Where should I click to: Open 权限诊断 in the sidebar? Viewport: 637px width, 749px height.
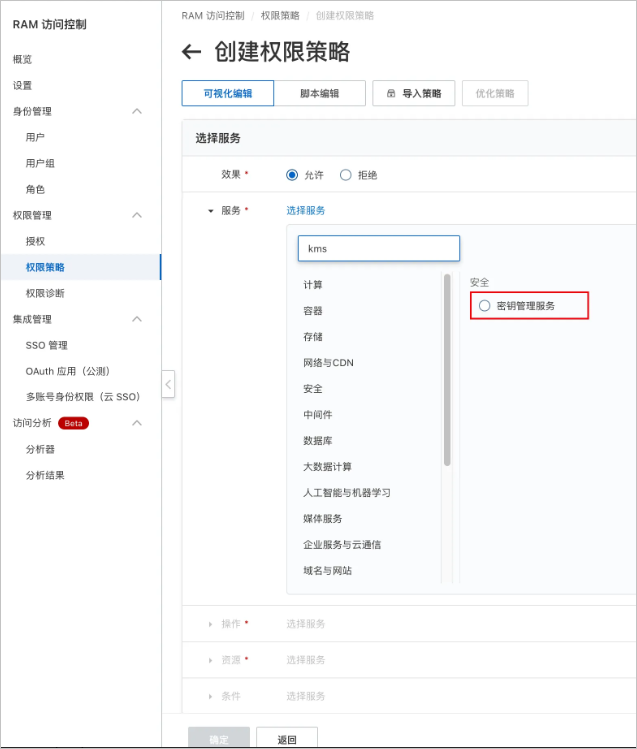[45, 293]
